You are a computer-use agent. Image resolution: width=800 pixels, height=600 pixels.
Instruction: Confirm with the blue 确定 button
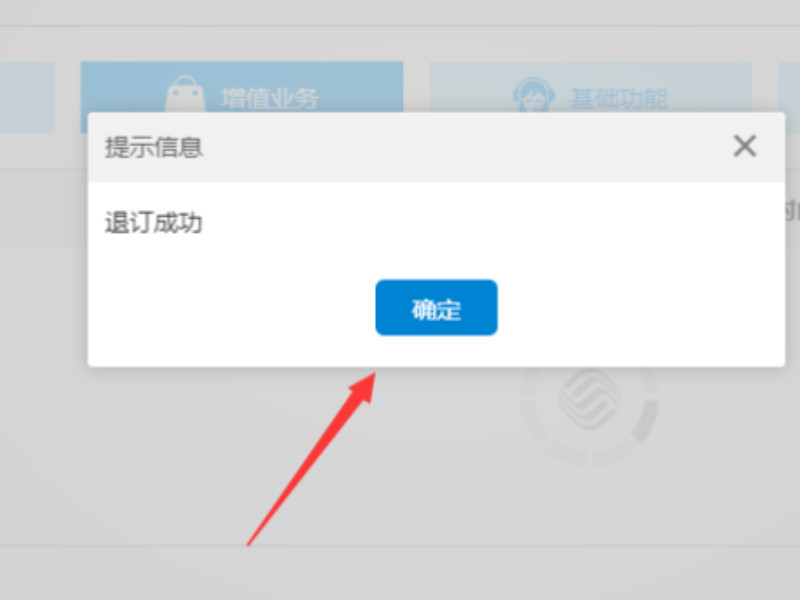pyautogui.click(x=436, y=308)
